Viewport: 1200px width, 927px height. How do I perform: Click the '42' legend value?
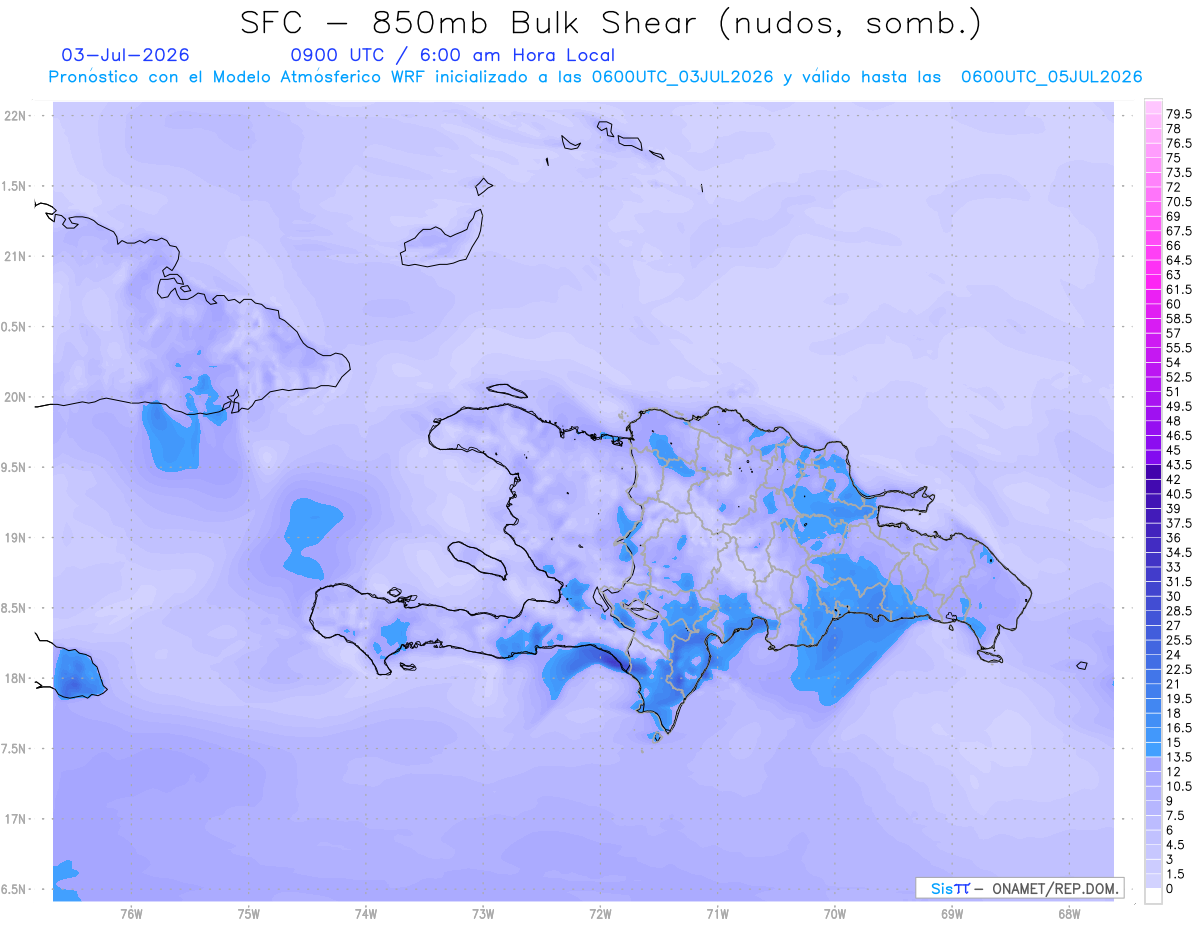pos(1174,479)
